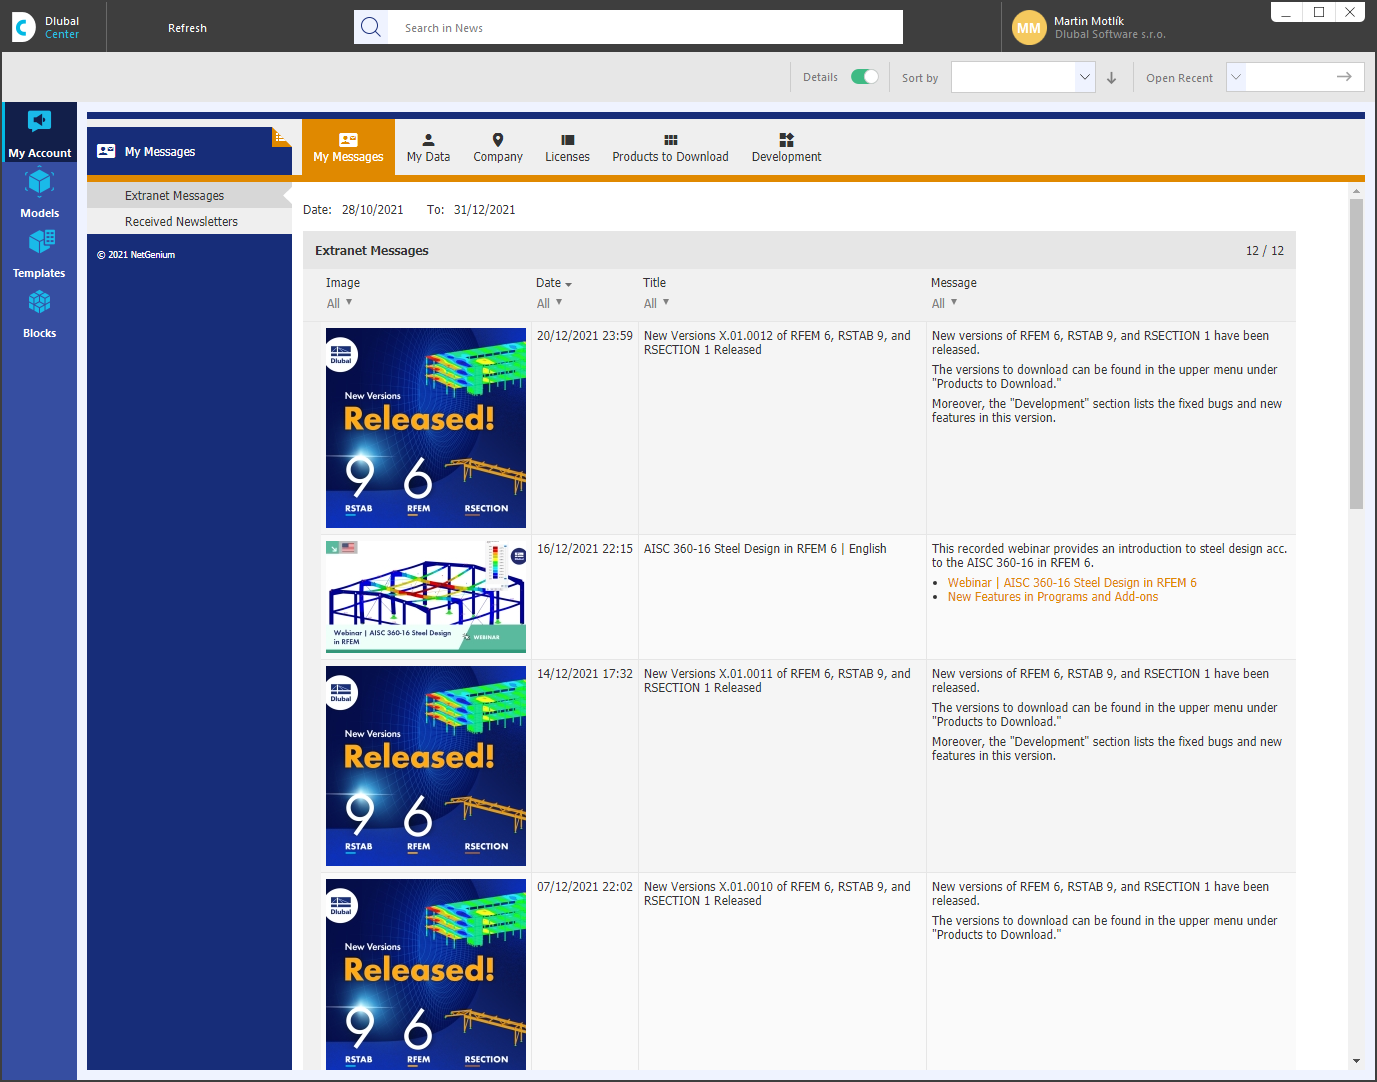Switch to Products to Download tab
Viewport: 1377px width, 1082px height.
click(670, 147)
